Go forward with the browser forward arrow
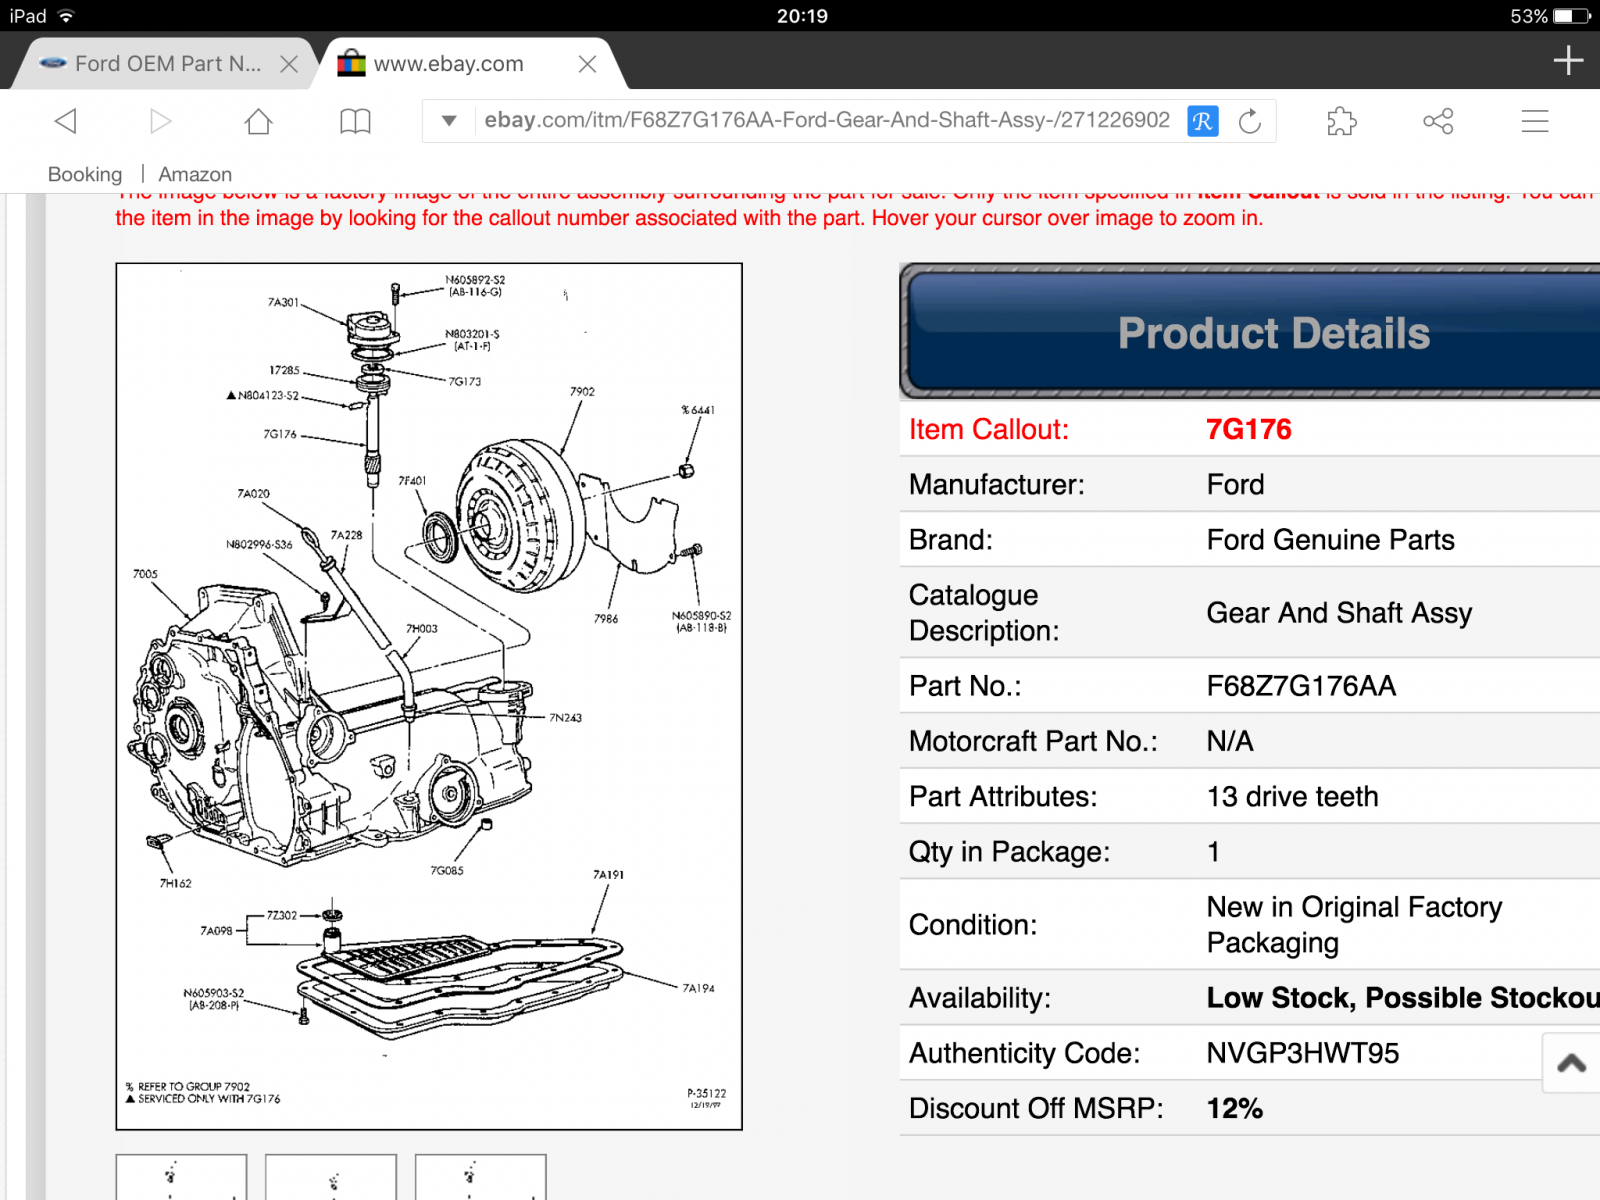Screen dimensions: 1600x1200 click(160, 121)
